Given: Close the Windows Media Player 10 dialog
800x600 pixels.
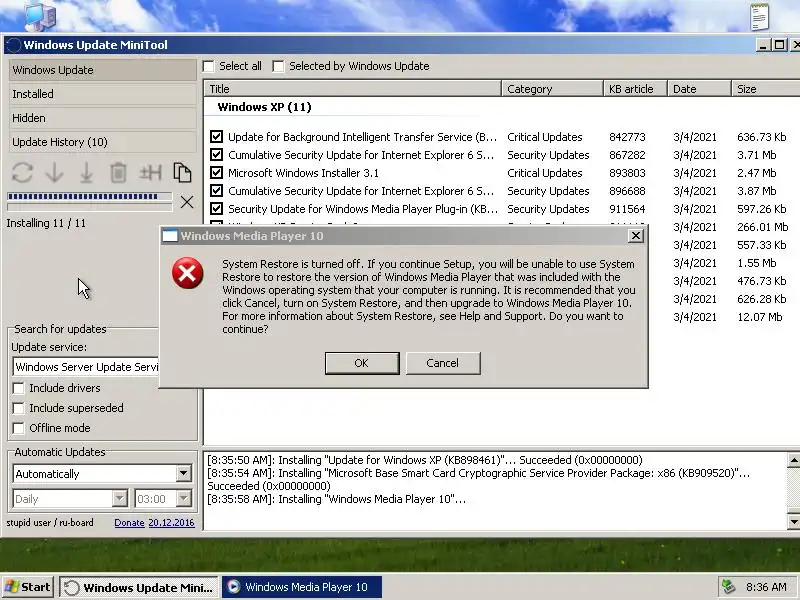Looking at the screenshot, I should click(636, 236).
